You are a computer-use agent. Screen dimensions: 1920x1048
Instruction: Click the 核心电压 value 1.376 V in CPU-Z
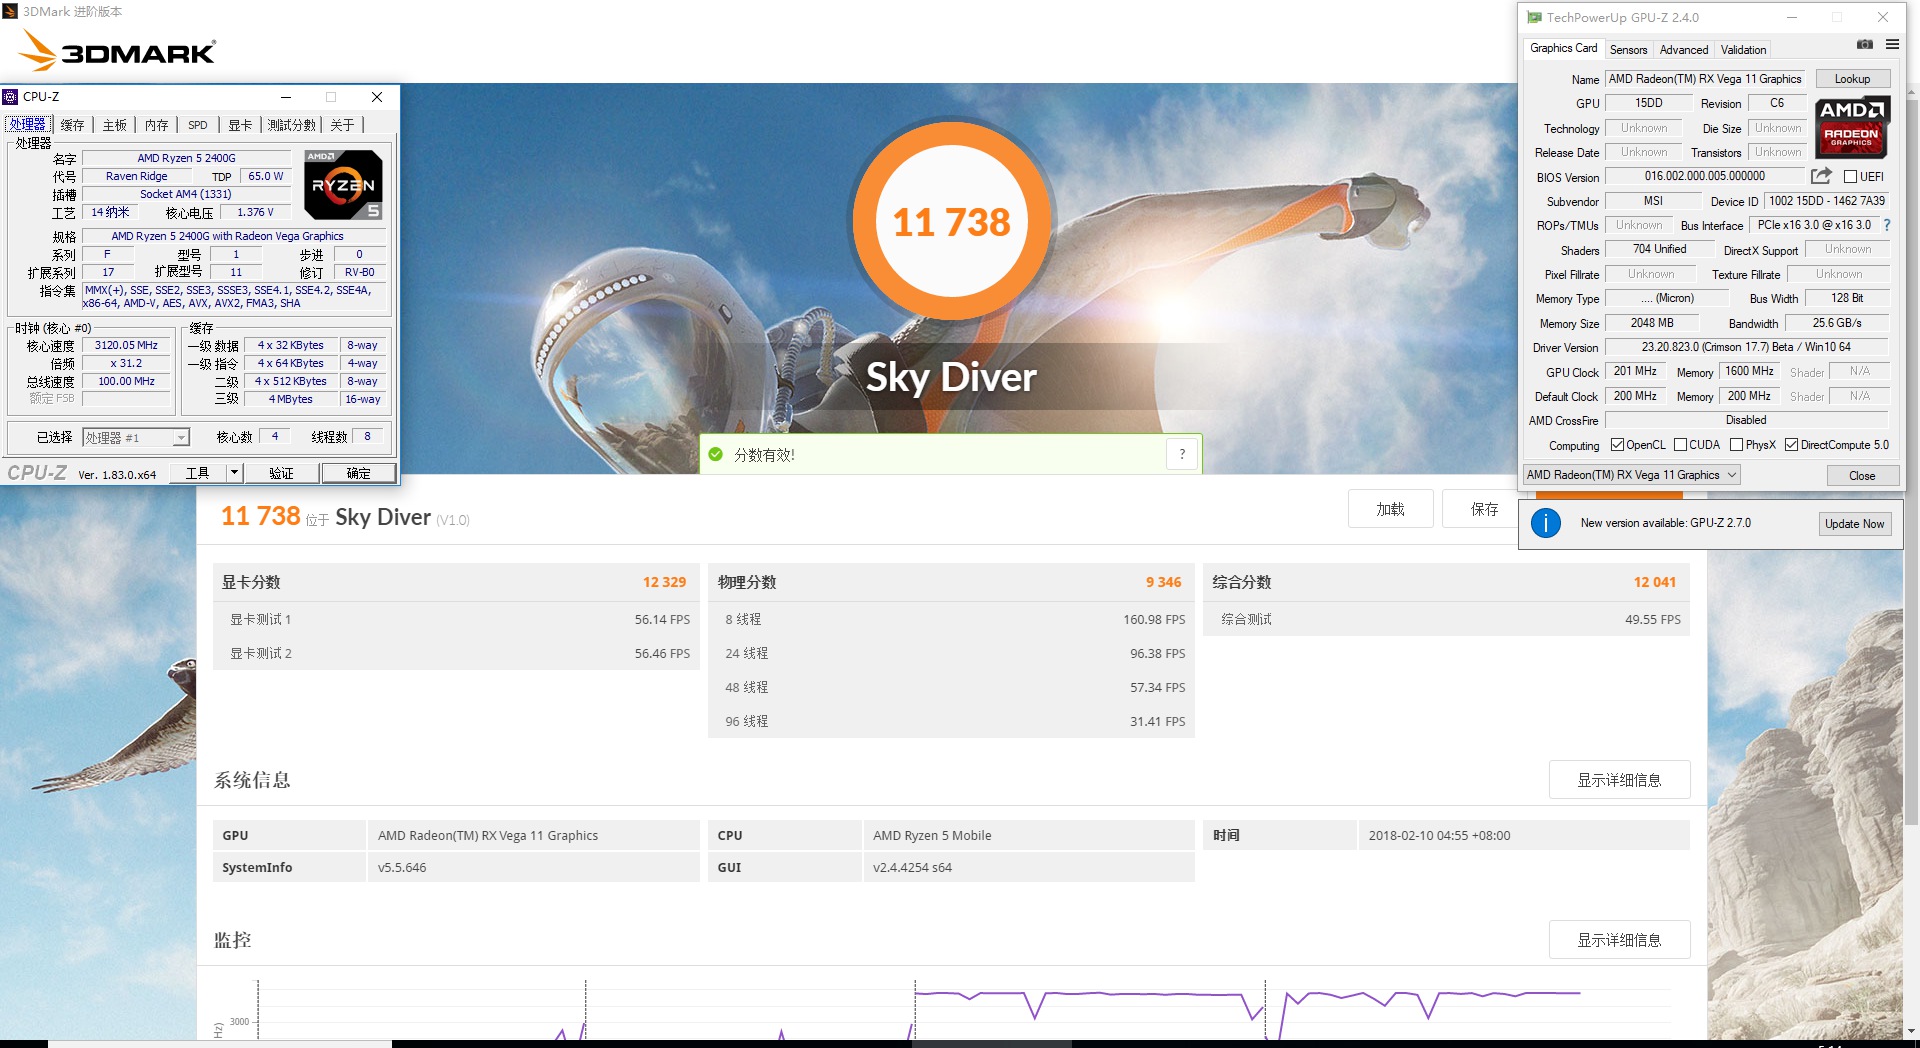click(x=255, y=212)
